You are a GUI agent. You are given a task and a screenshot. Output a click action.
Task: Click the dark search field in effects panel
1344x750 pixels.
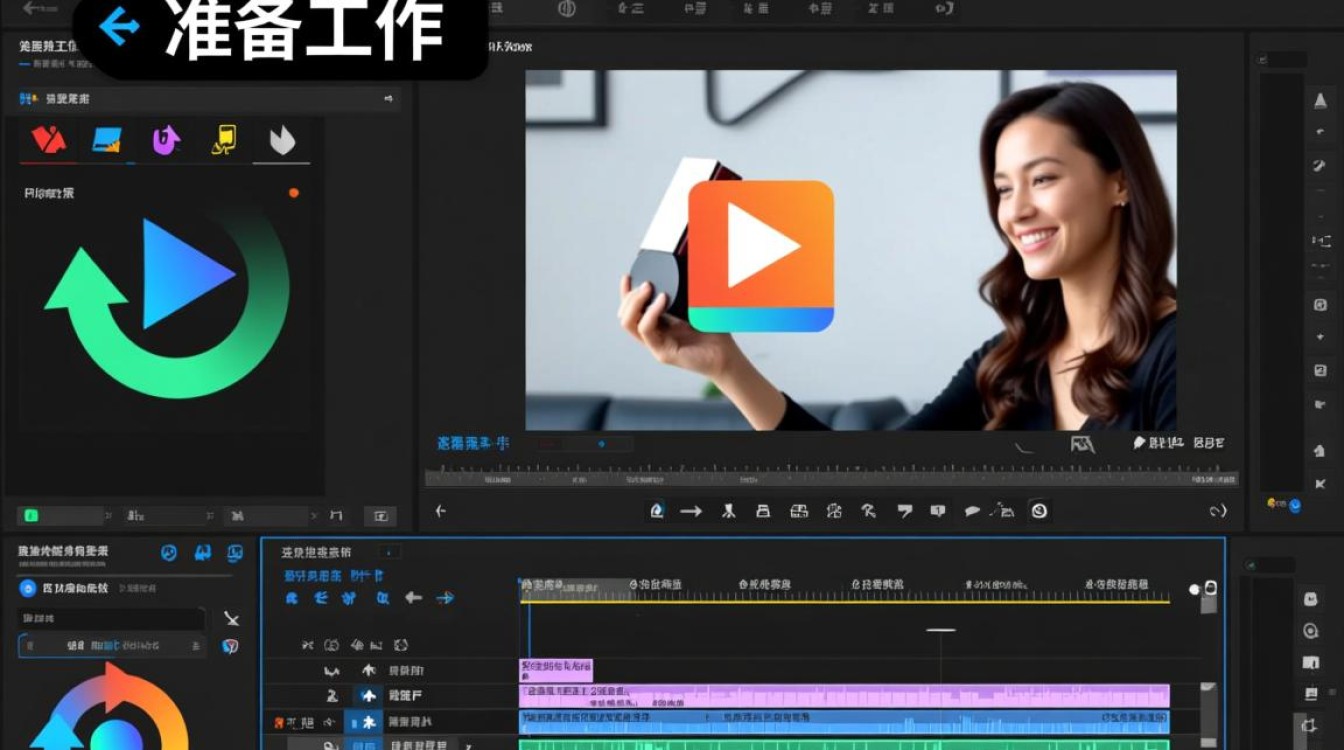111,619
